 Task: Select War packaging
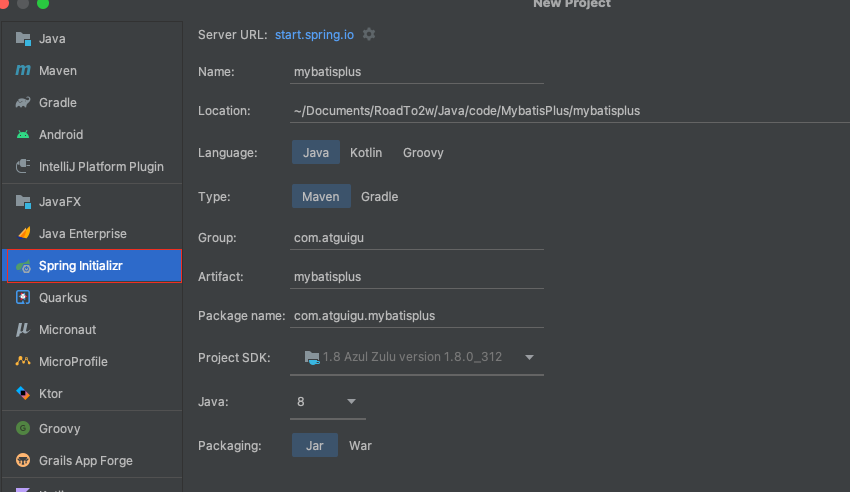tap(360, 445)
